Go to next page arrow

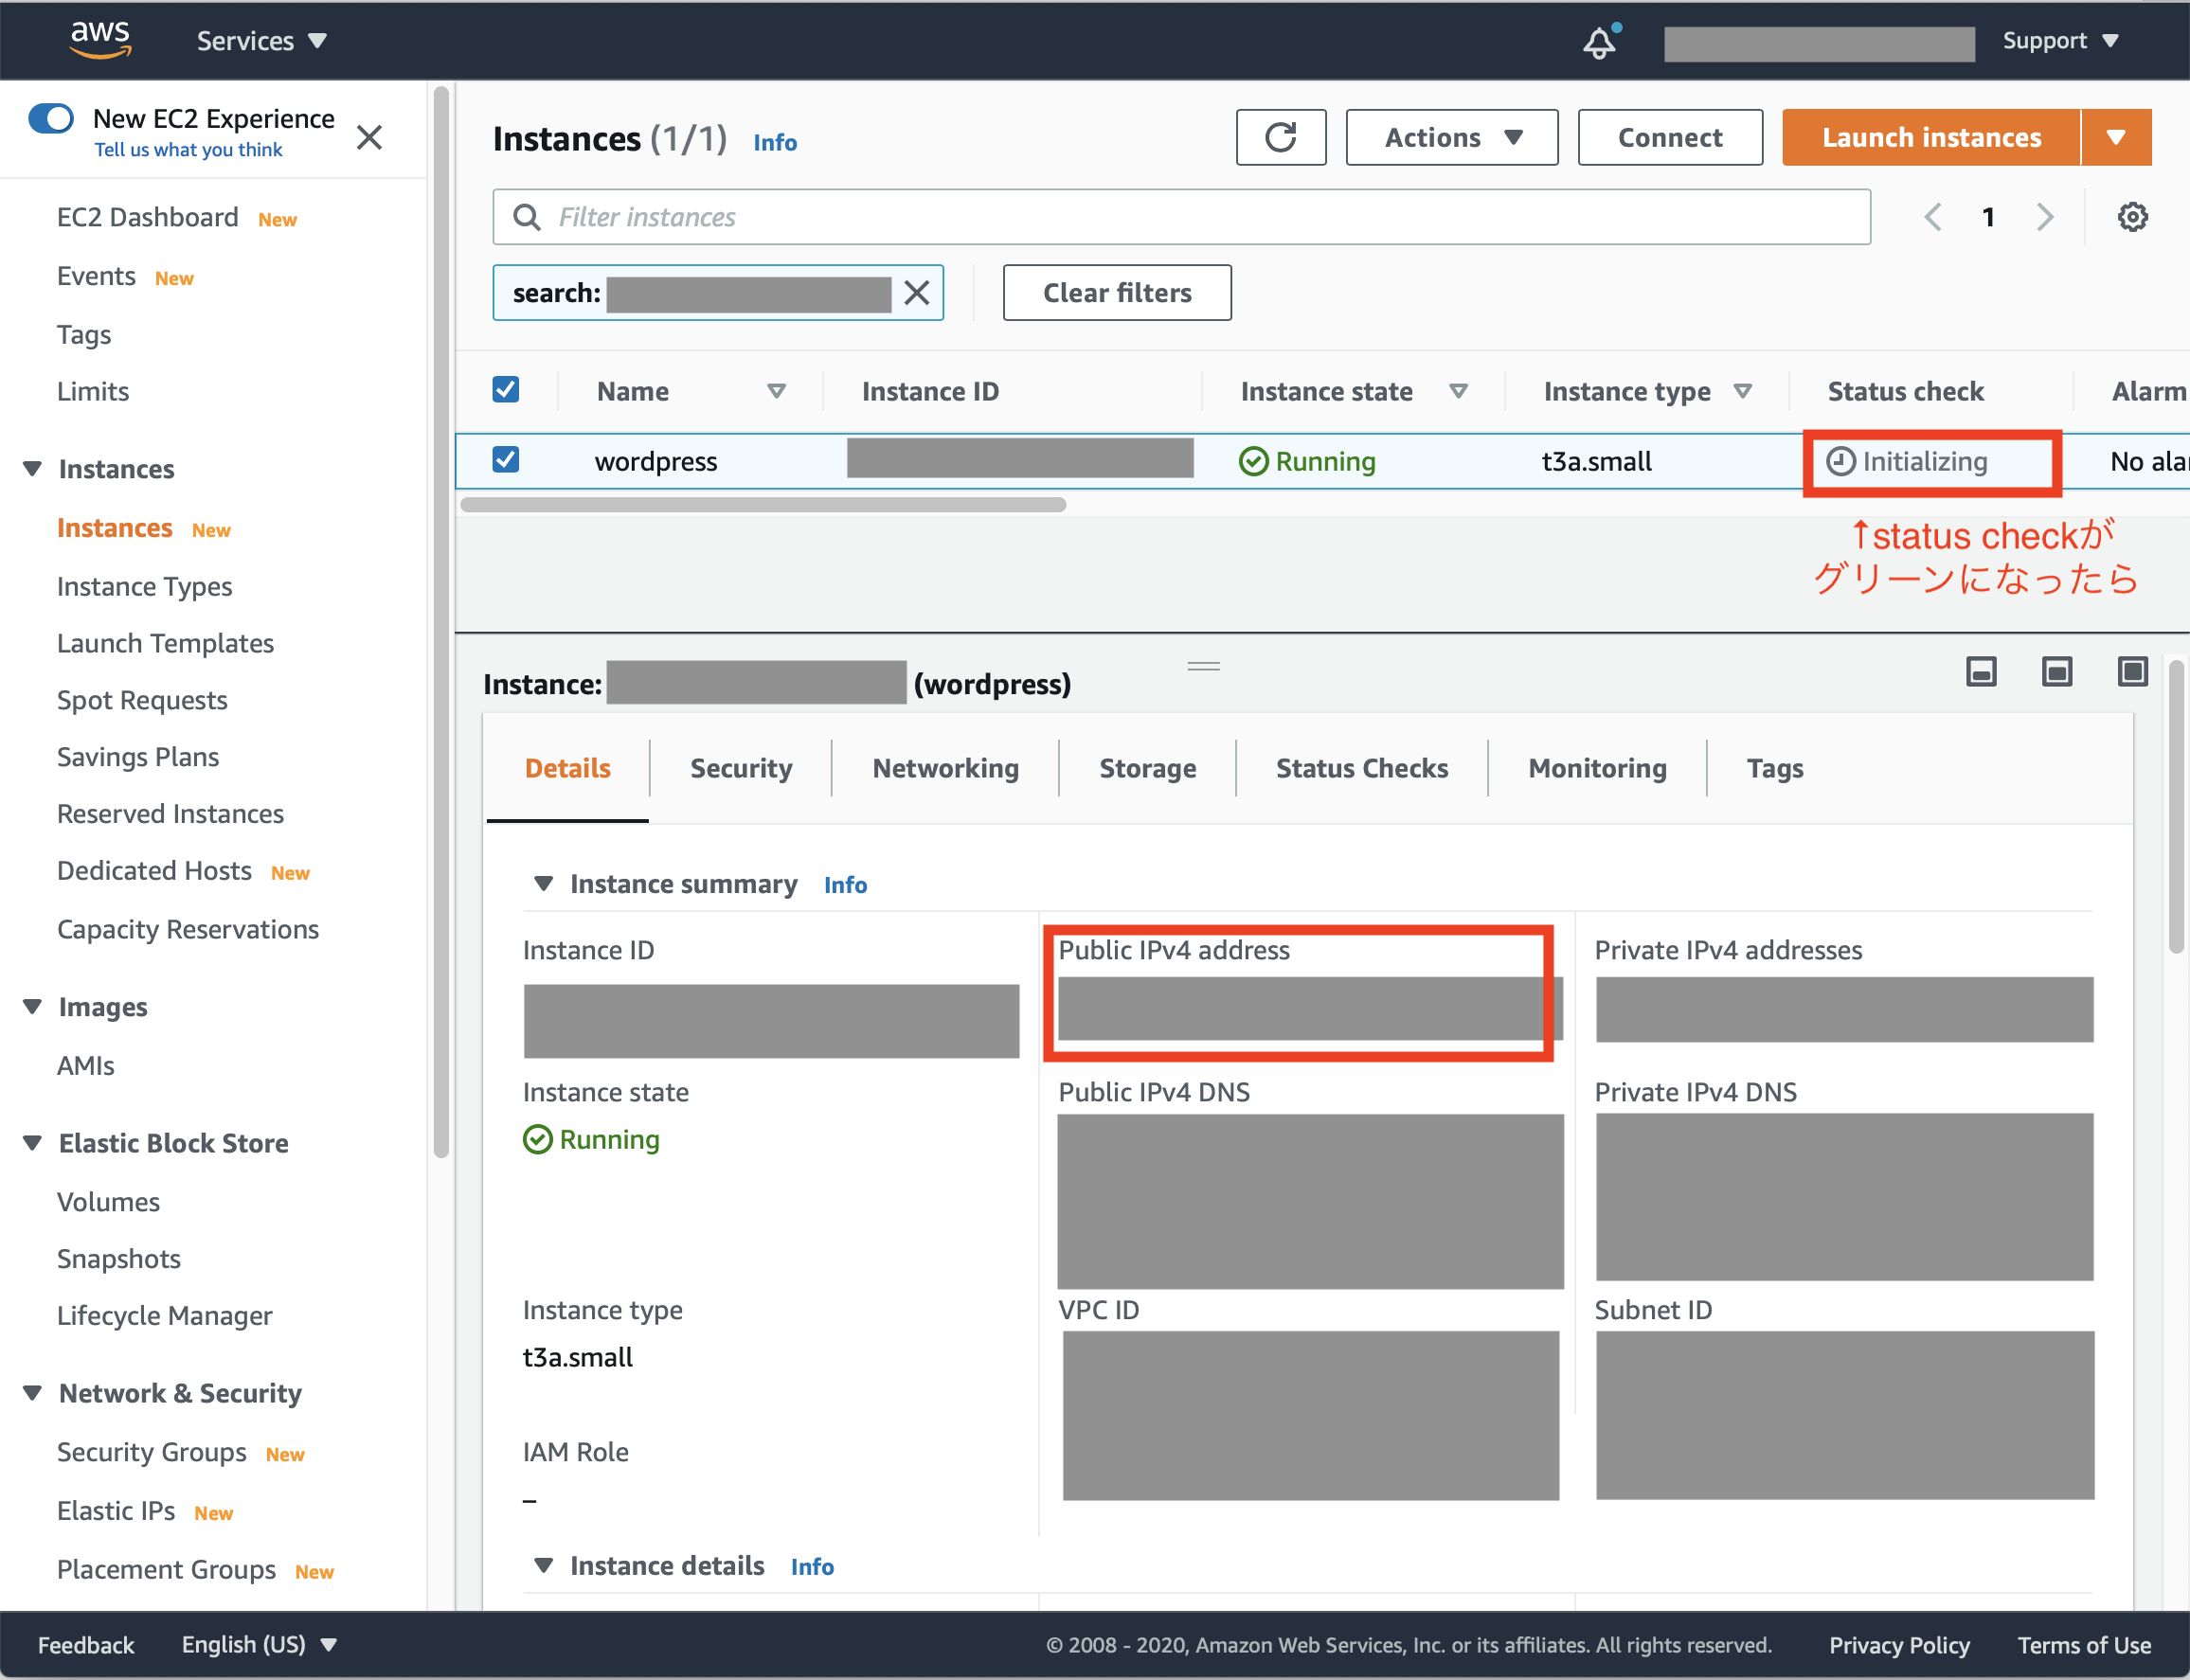(x=2045, y=217)
